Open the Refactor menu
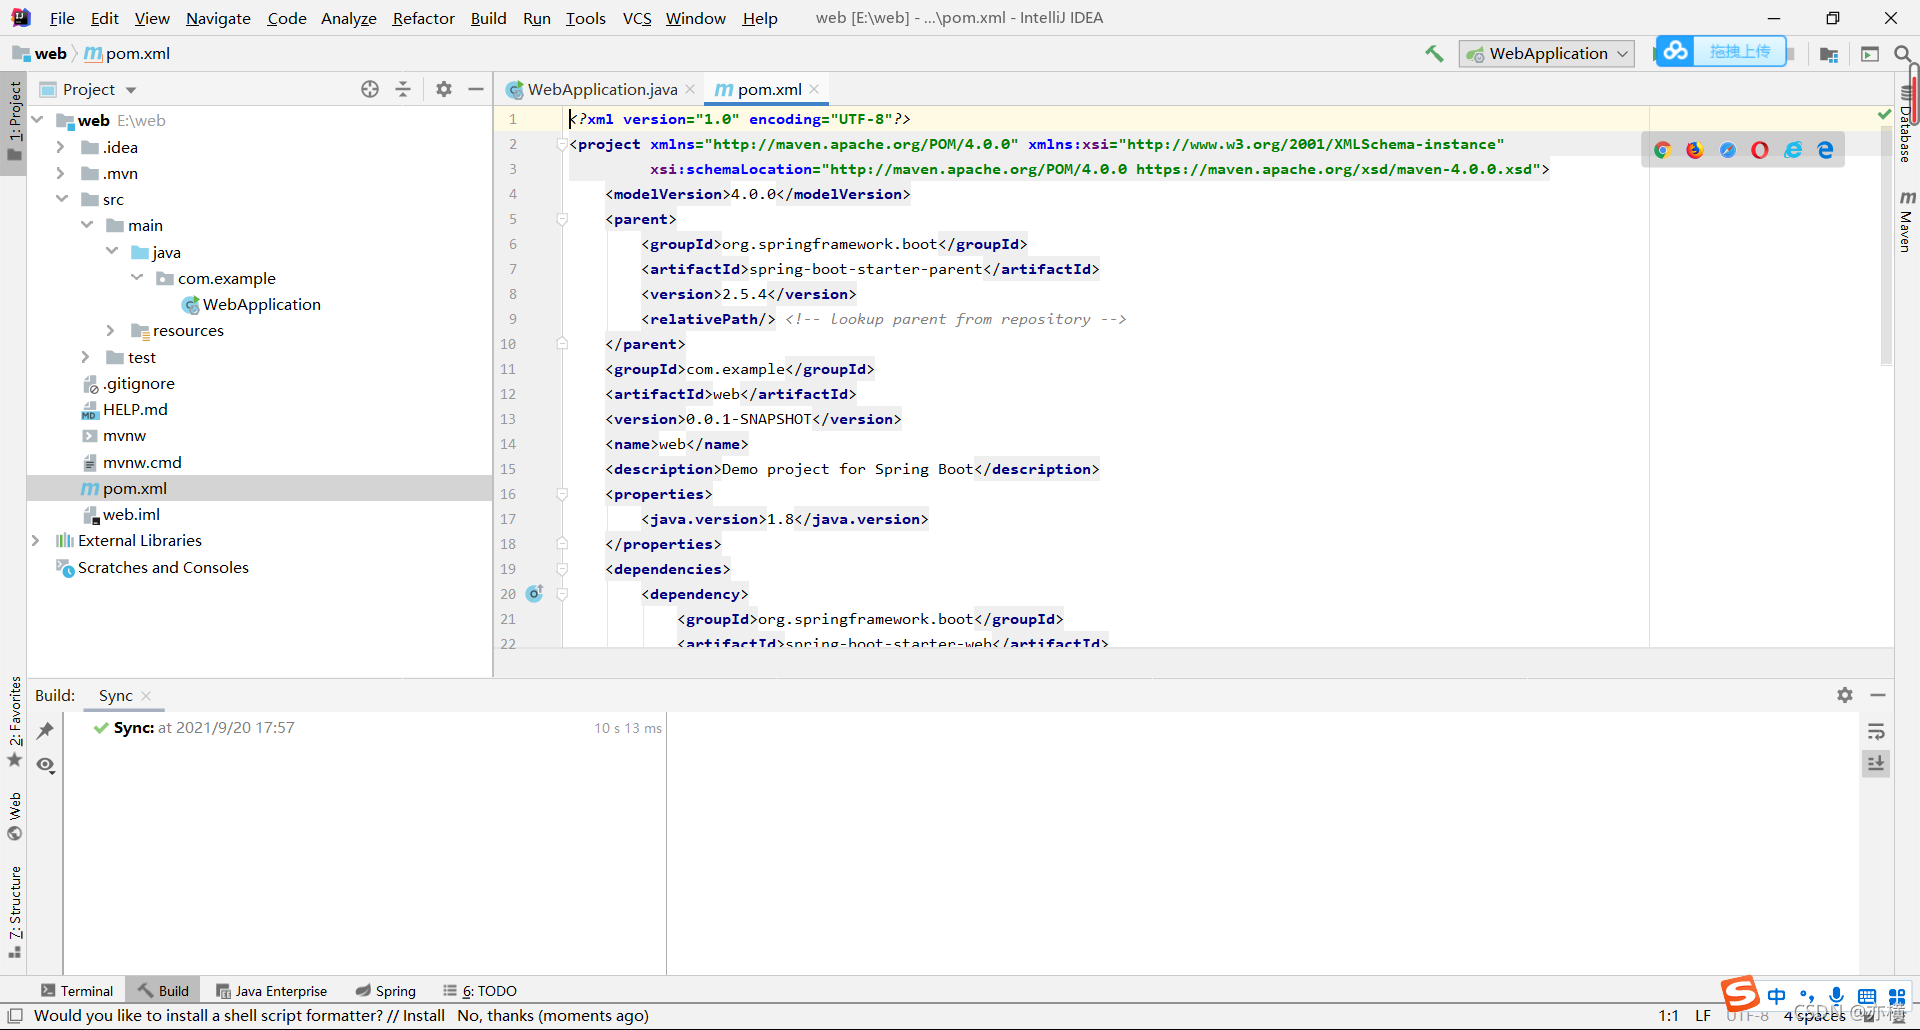Image resolution: width=1920 pixels, height=1030 pixels. click(x=423, y=18)
